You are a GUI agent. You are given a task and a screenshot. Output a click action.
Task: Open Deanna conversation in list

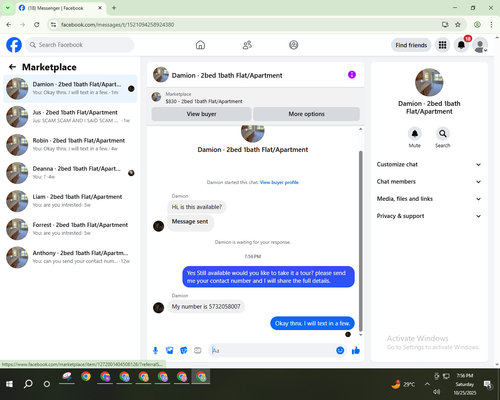click(x=70, y=173)
